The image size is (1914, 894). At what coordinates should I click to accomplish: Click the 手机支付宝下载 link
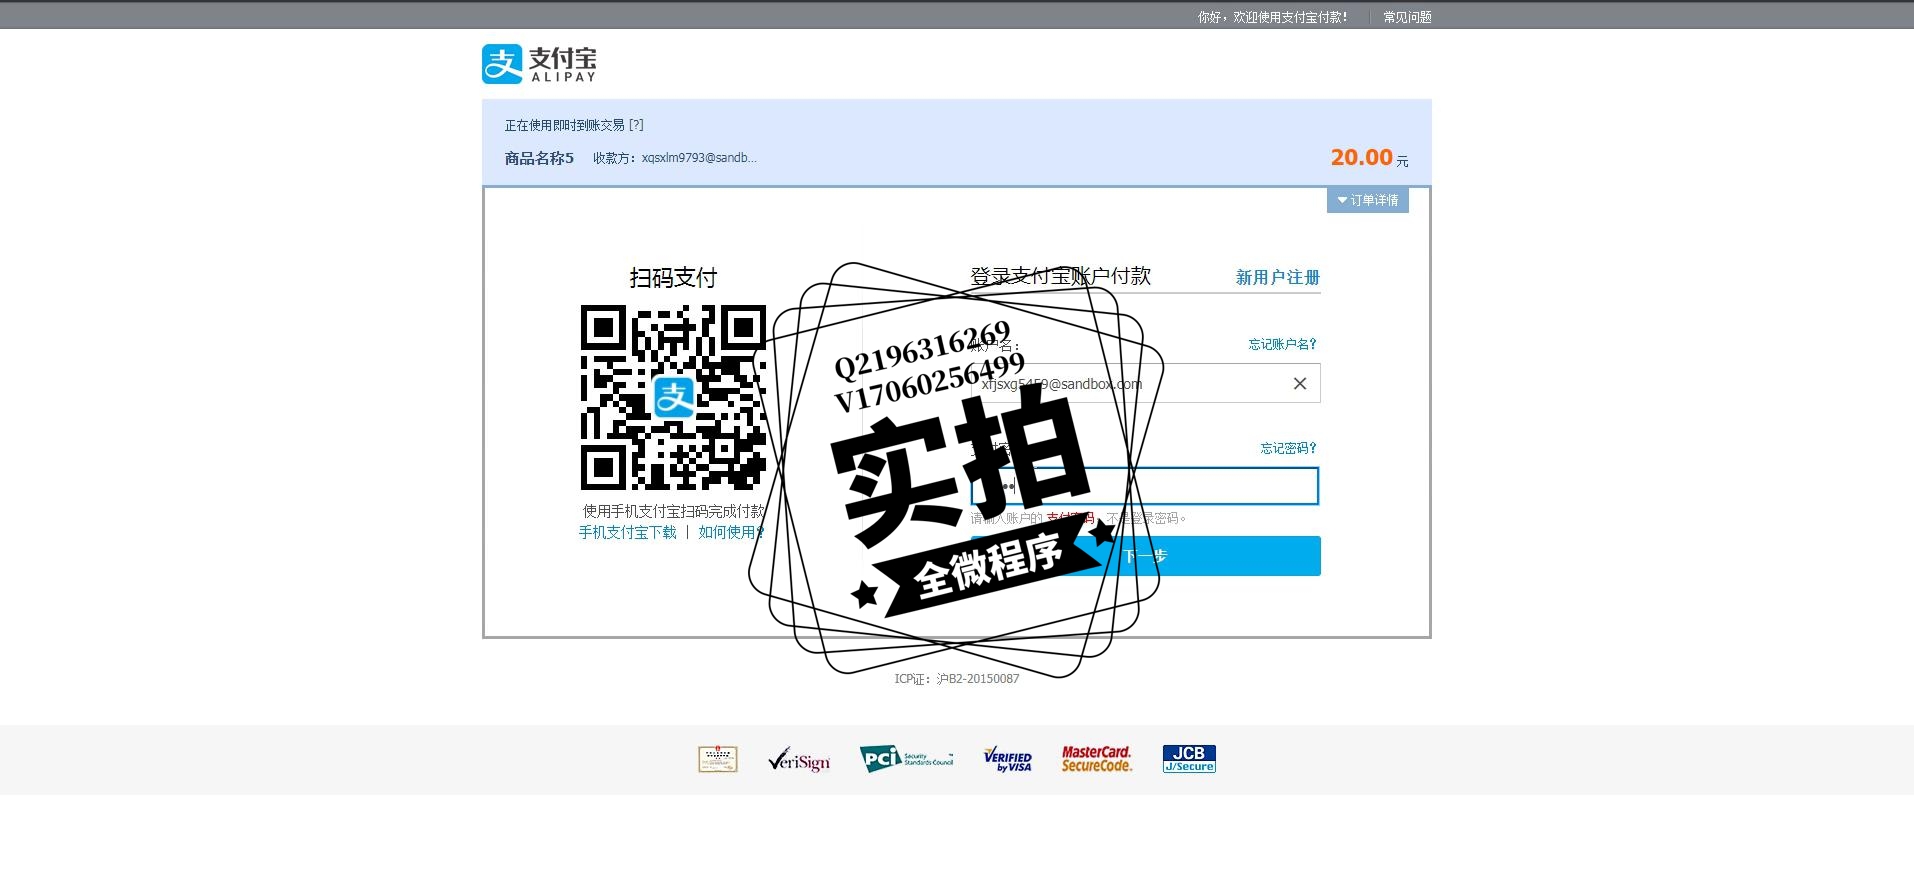627,532
